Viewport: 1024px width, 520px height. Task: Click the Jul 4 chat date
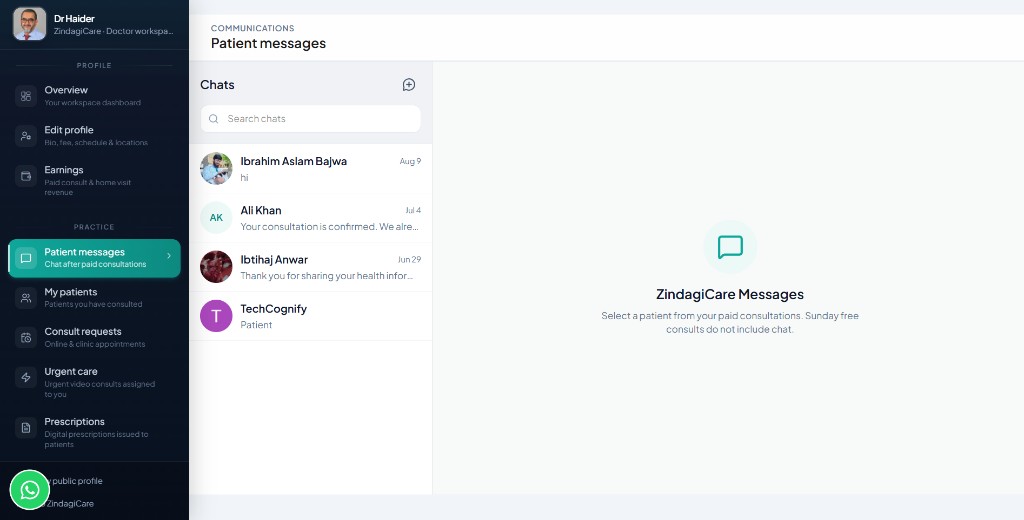(413, 210)
